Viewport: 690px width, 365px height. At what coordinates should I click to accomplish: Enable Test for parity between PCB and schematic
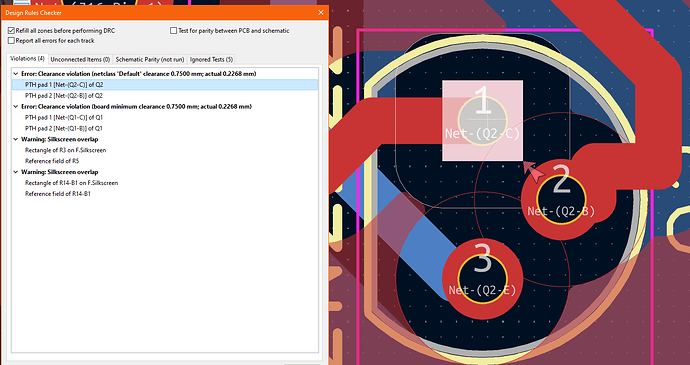173,31
